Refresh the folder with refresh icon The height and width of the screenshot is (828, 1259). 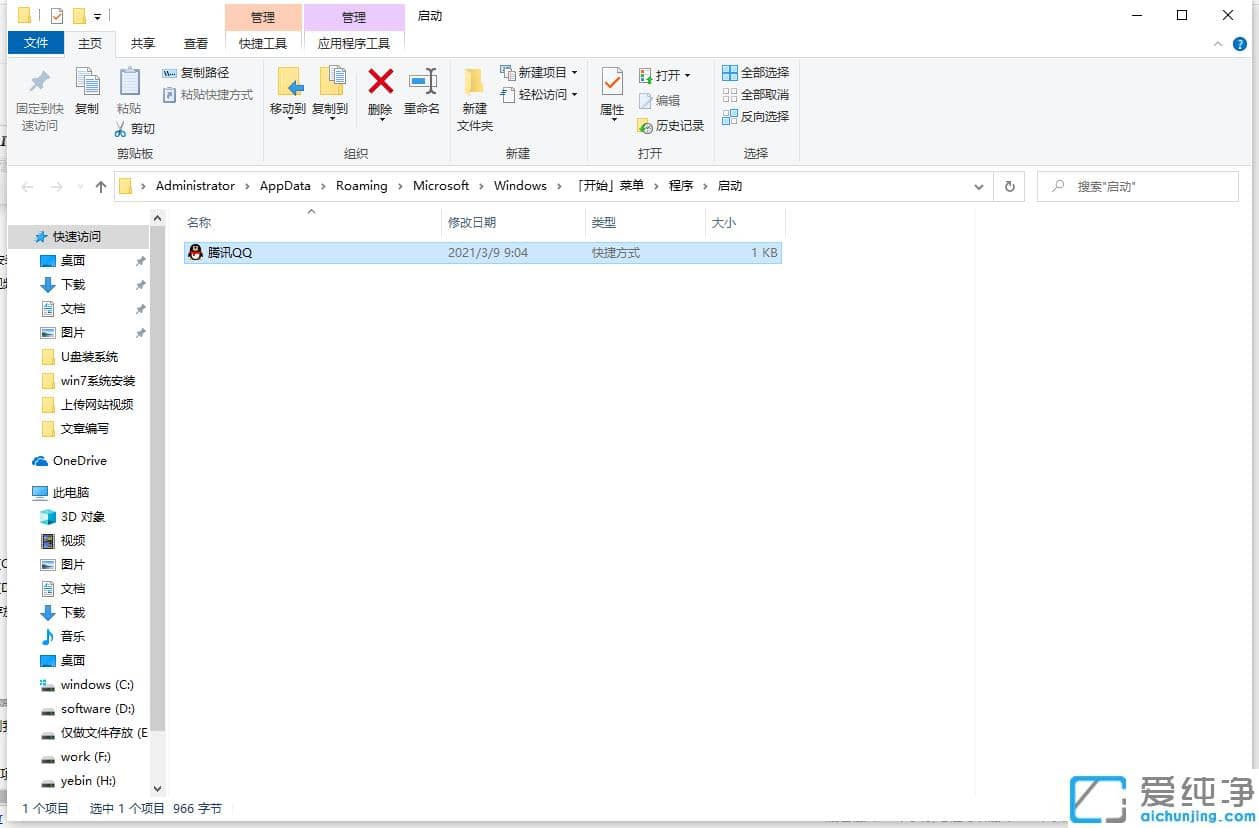coord(1008,186)
